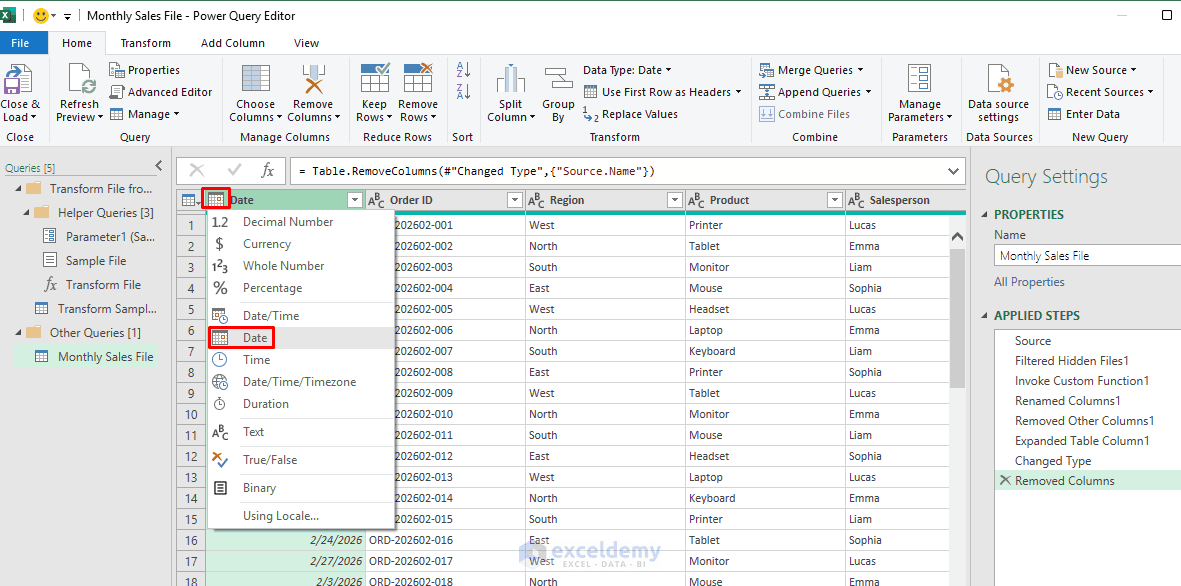Choose Time data type
This screenshot has height=586, width=1181.
coord(301,360)
